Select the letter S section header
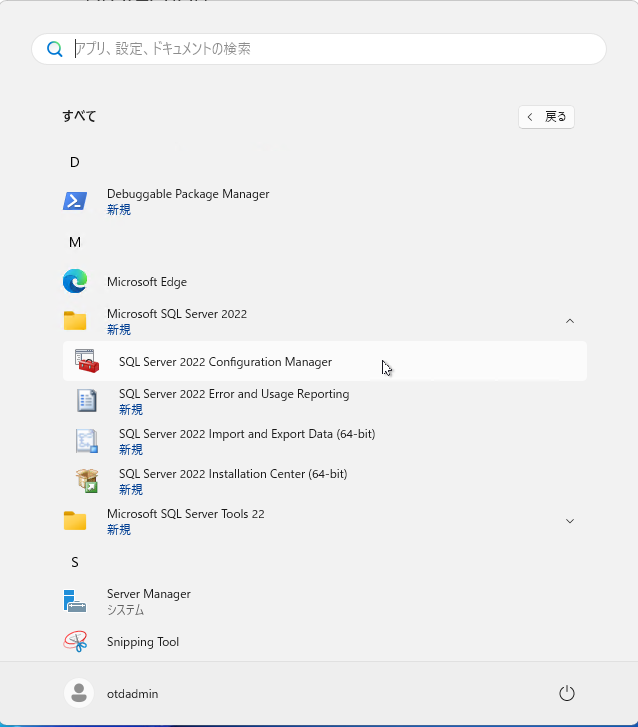The height and width of the screenshot is (727, 638). [75, 562]
